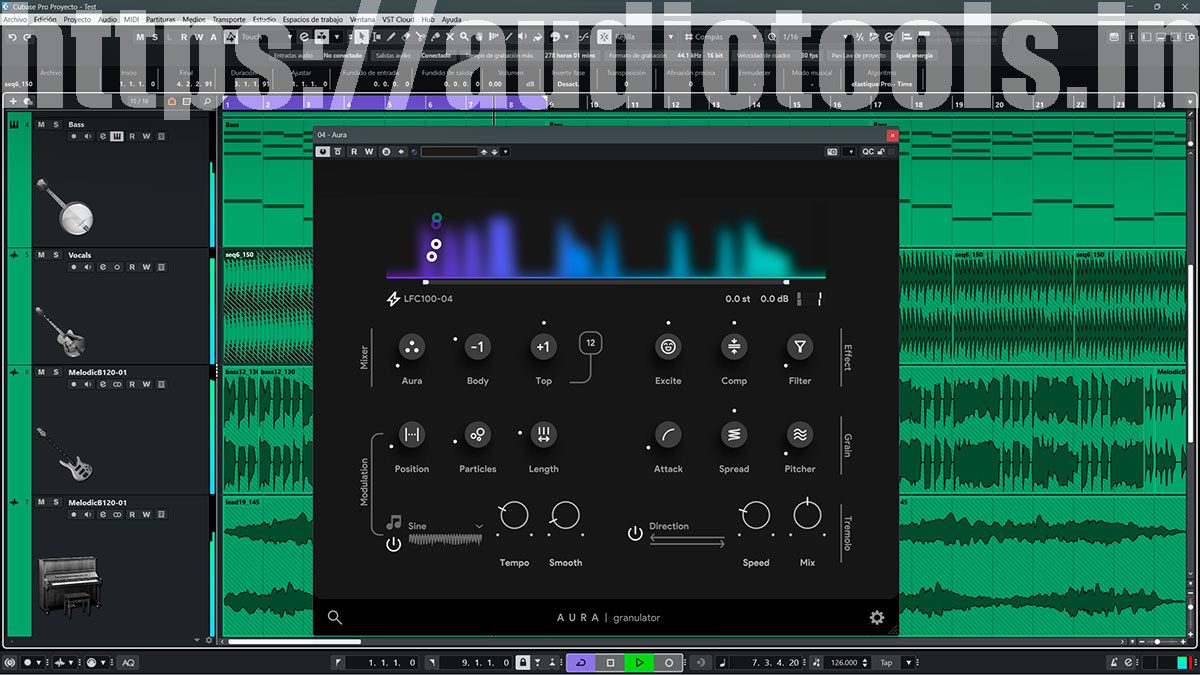Open the Tap tempo dropdown arrow
The height and width of the screenshot is (675, 1200).
tap(909, 662)
